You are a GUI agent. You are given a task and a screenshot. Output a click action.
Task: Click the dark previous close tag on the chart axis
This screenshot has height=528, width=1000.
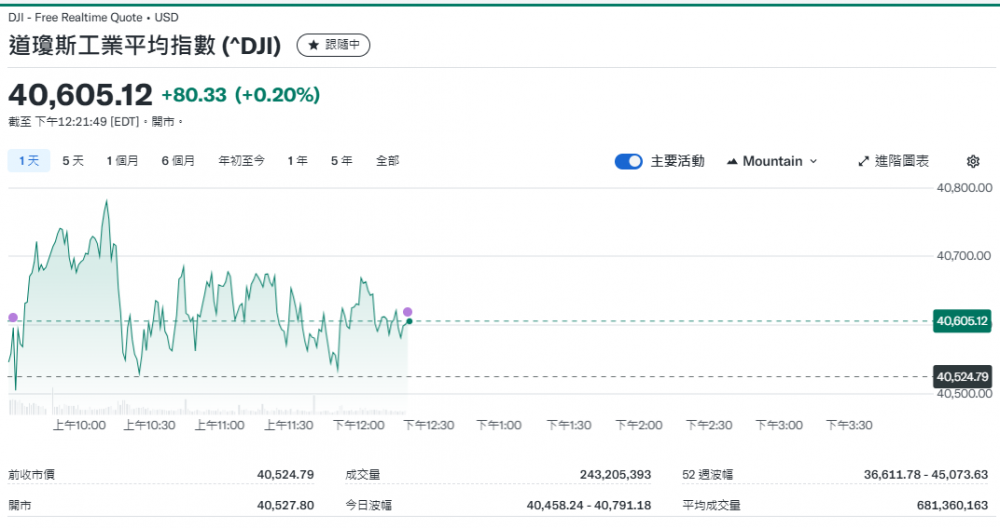coord(961,377)
